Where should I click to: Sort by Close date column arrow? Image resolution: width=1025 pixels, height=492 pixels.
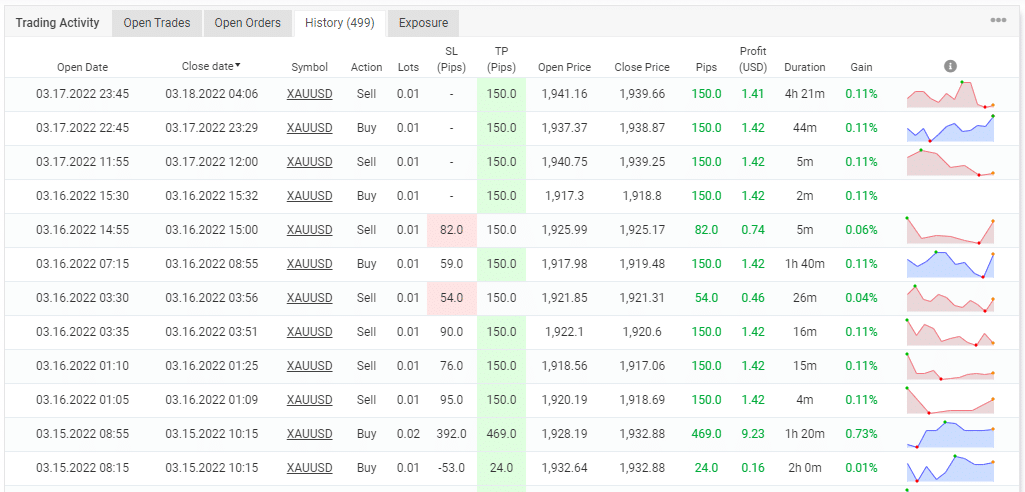tap(237, 66)
